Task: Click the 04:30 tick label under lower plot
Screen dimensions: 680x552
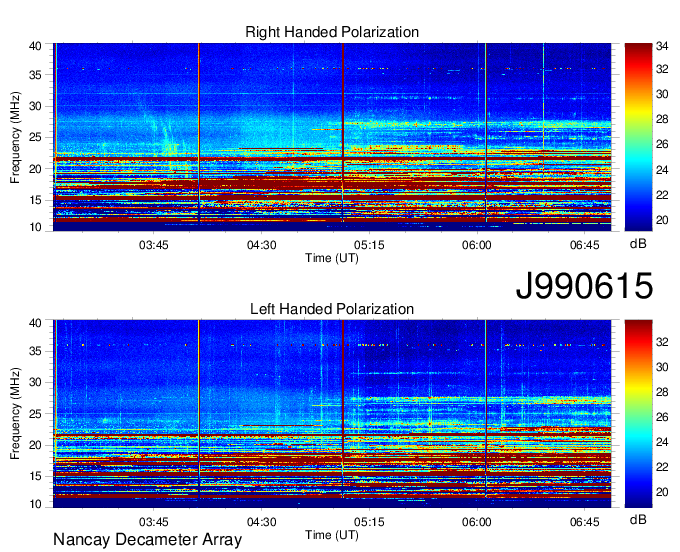Action: coord(262,522)
